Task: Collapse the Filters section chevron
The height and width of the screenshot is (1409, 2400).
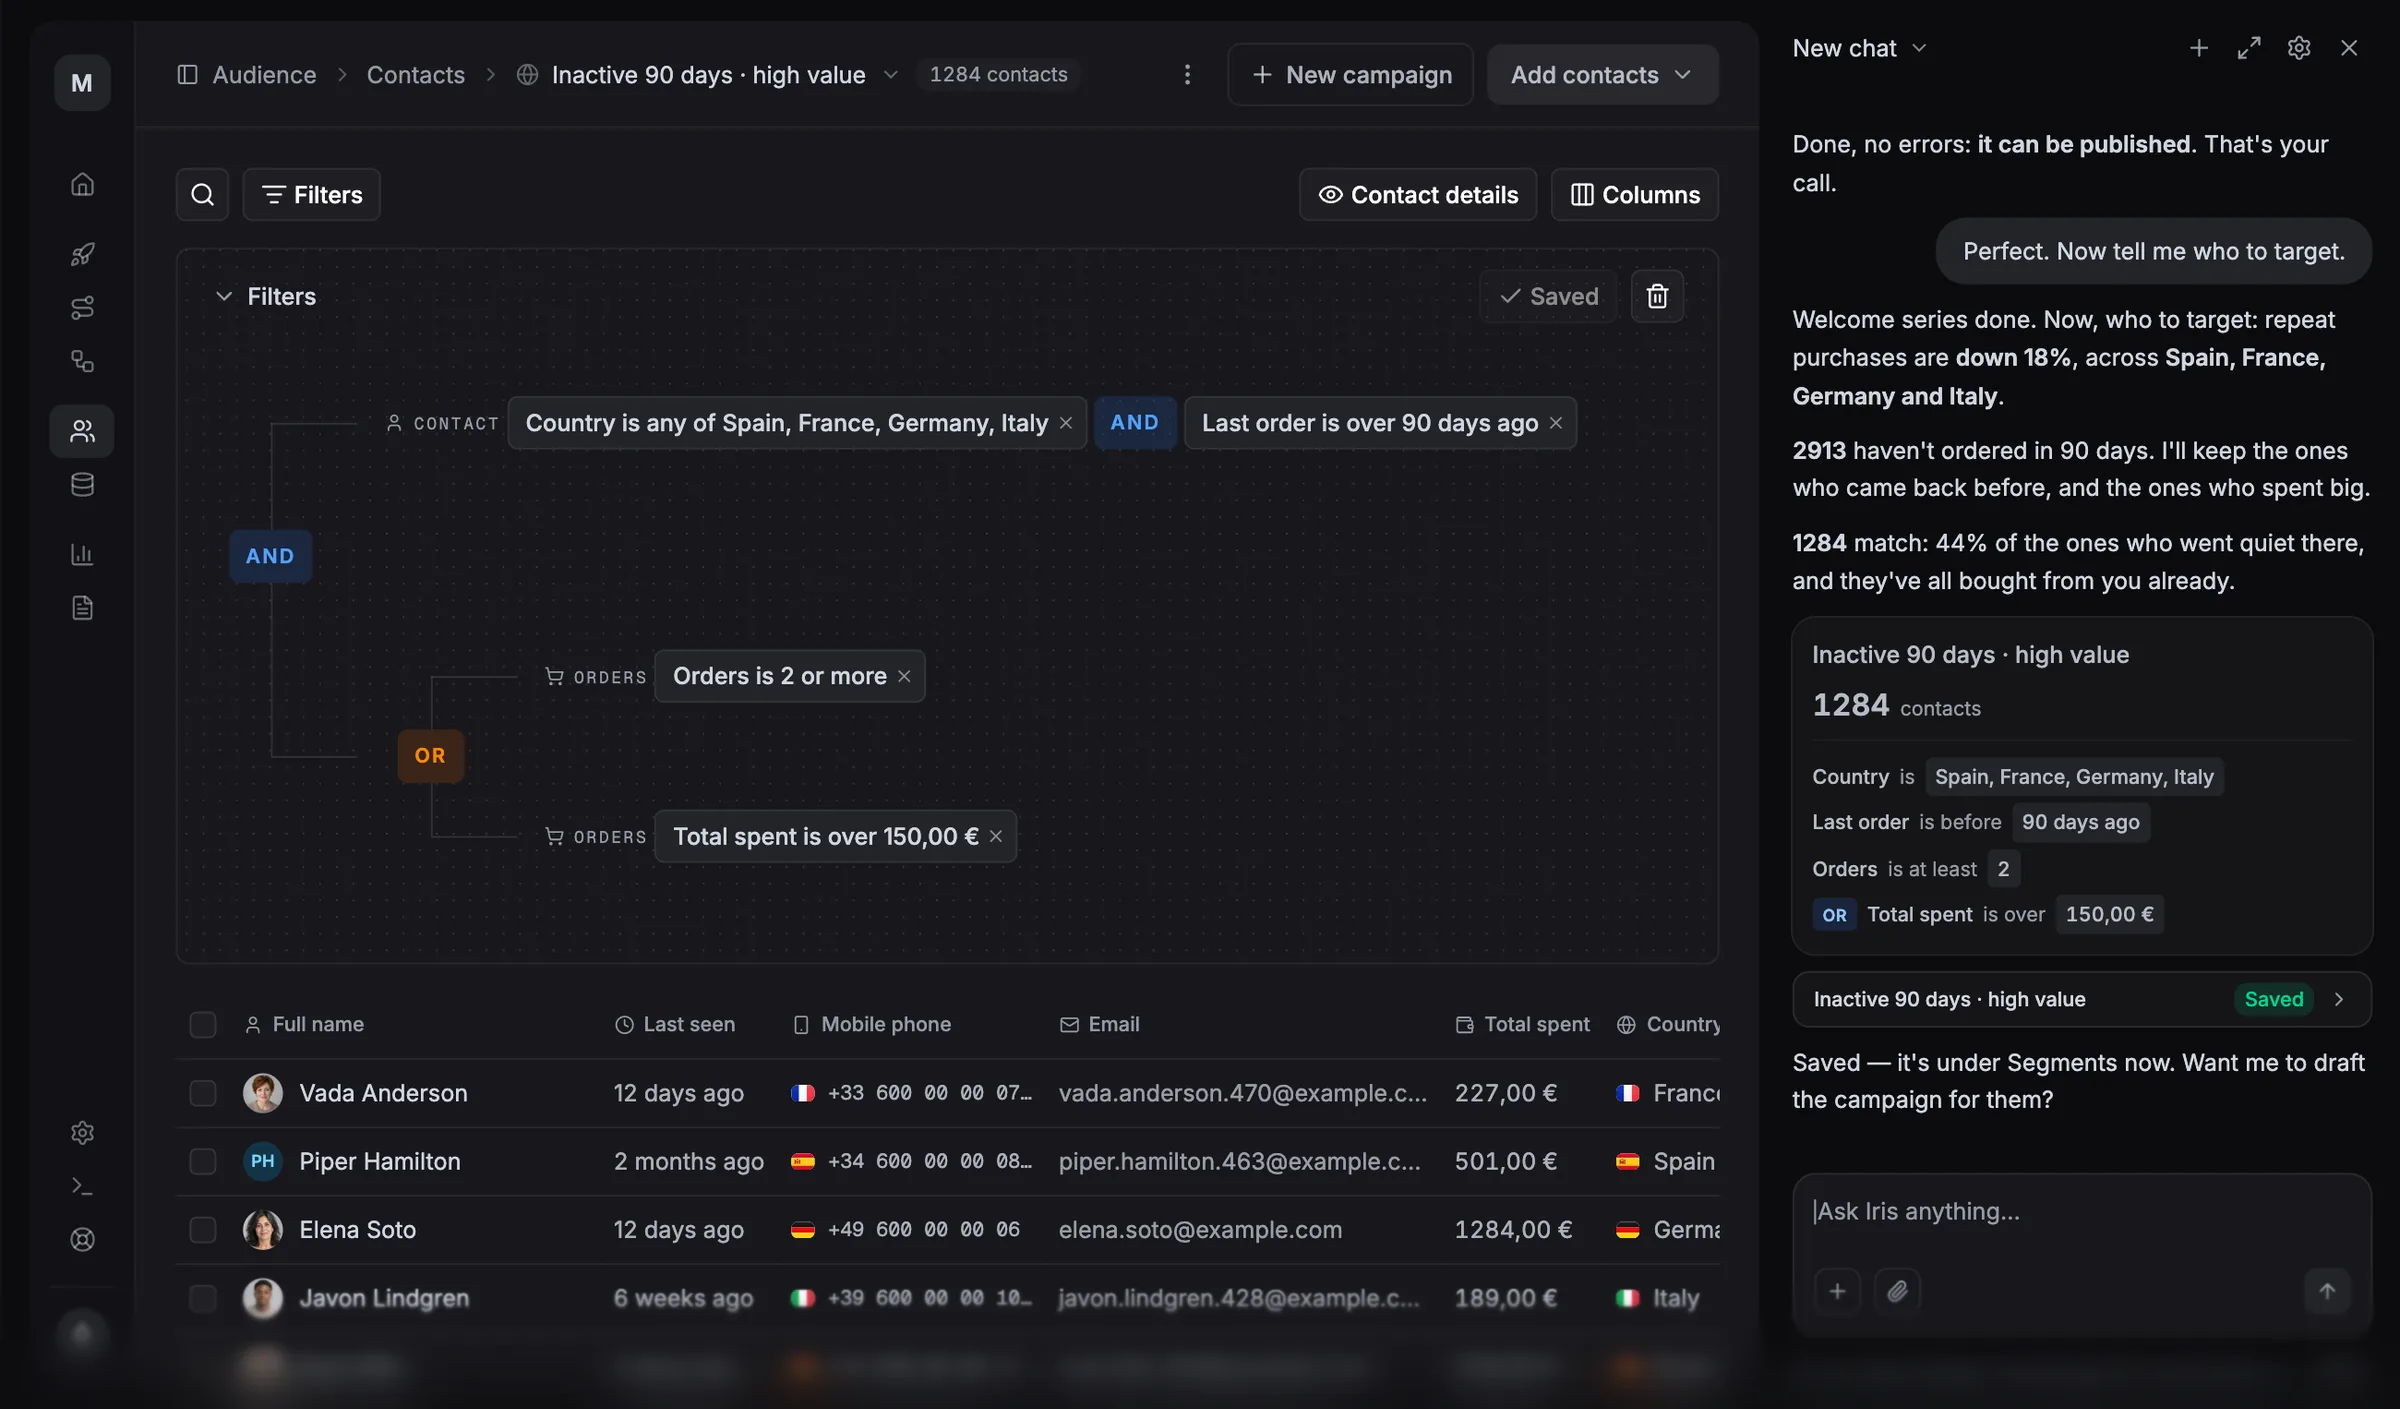Action: pos(224,296)
